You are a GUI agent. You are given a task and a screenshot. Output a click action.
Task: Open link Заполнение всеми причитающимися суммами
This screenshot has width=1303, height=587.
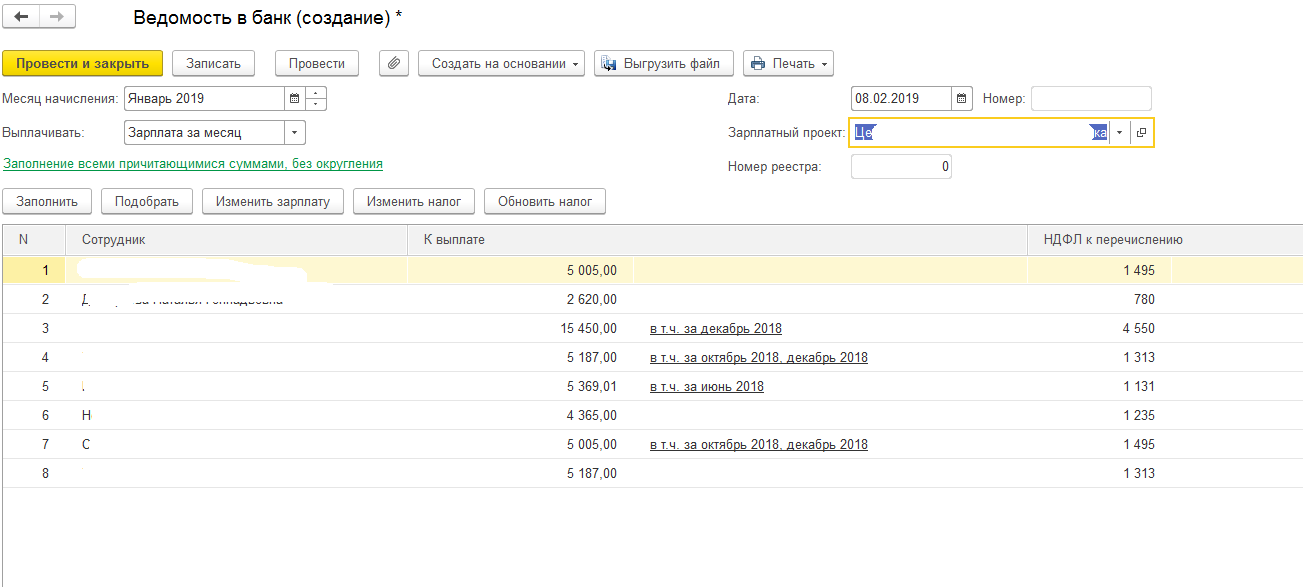(x=193, y=163)
